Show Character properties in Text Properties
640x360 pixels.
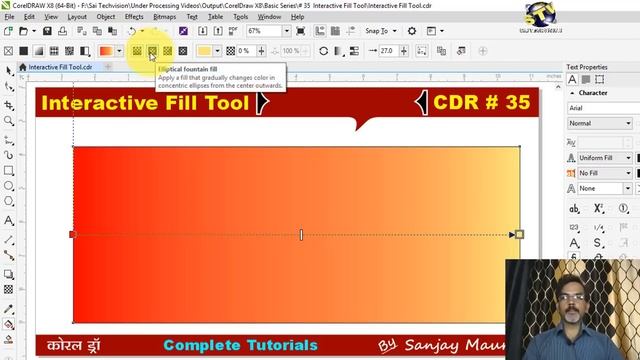coord(572,79)
